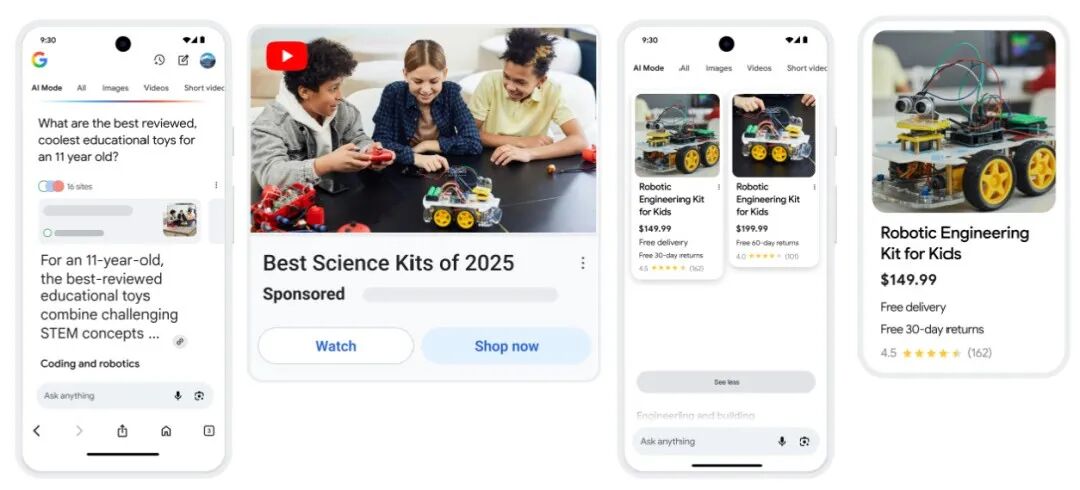The height and width of the screenshot is (490, 1080).
Task: Go to home via browser toolbar icon
Action: point(166,431)
